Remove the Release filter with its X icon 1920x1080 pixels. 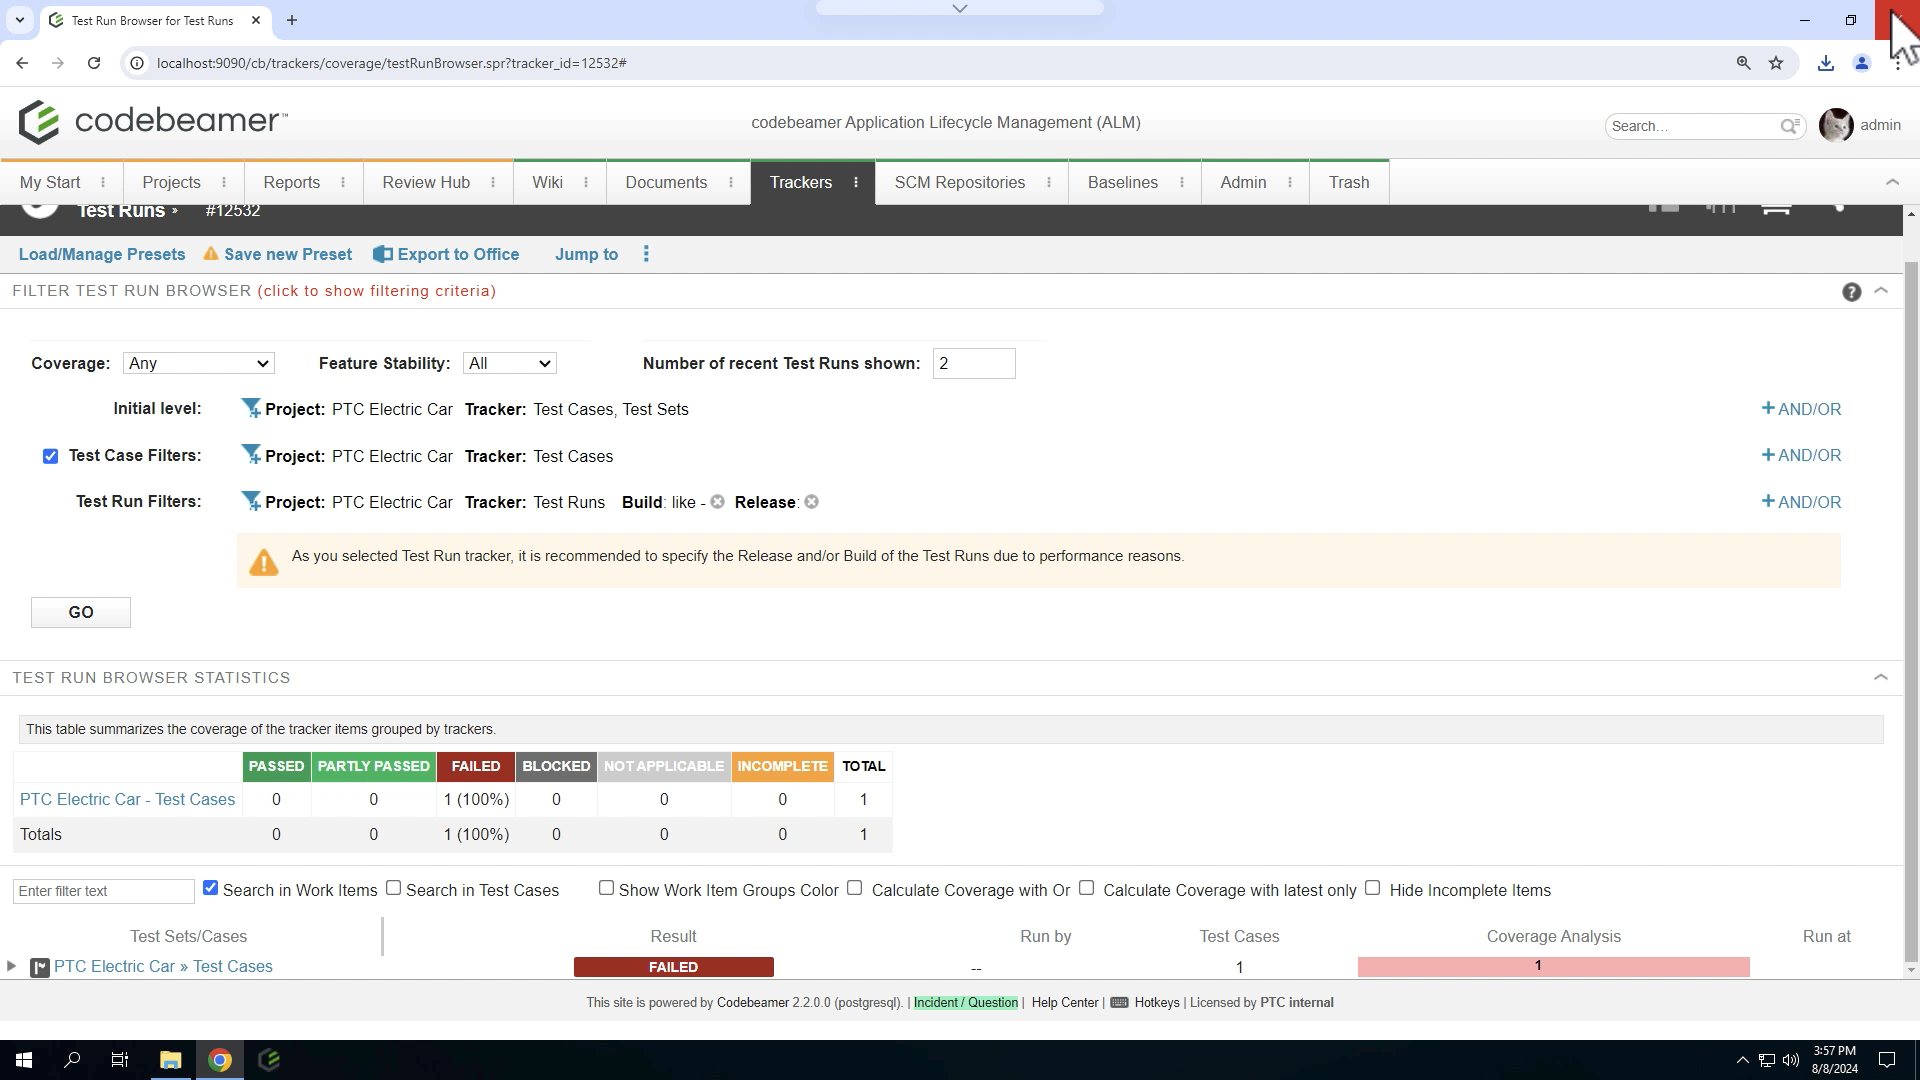811,502
